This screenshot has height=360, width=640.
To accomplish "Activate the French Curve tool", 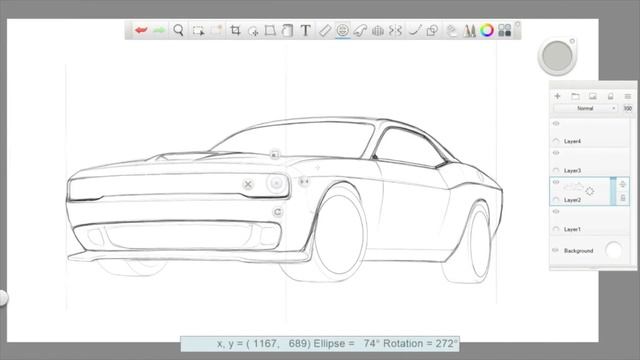I will click(360, 31).
